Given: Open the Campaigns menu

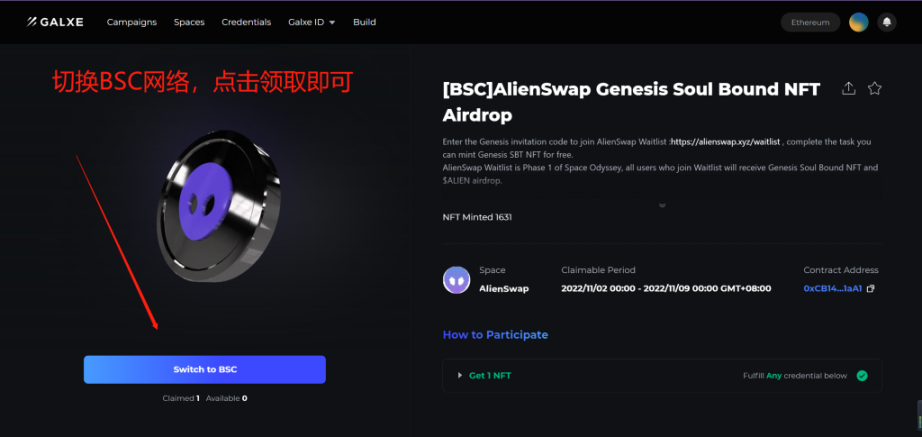Looking at the screenshot, I should (132, 22).
